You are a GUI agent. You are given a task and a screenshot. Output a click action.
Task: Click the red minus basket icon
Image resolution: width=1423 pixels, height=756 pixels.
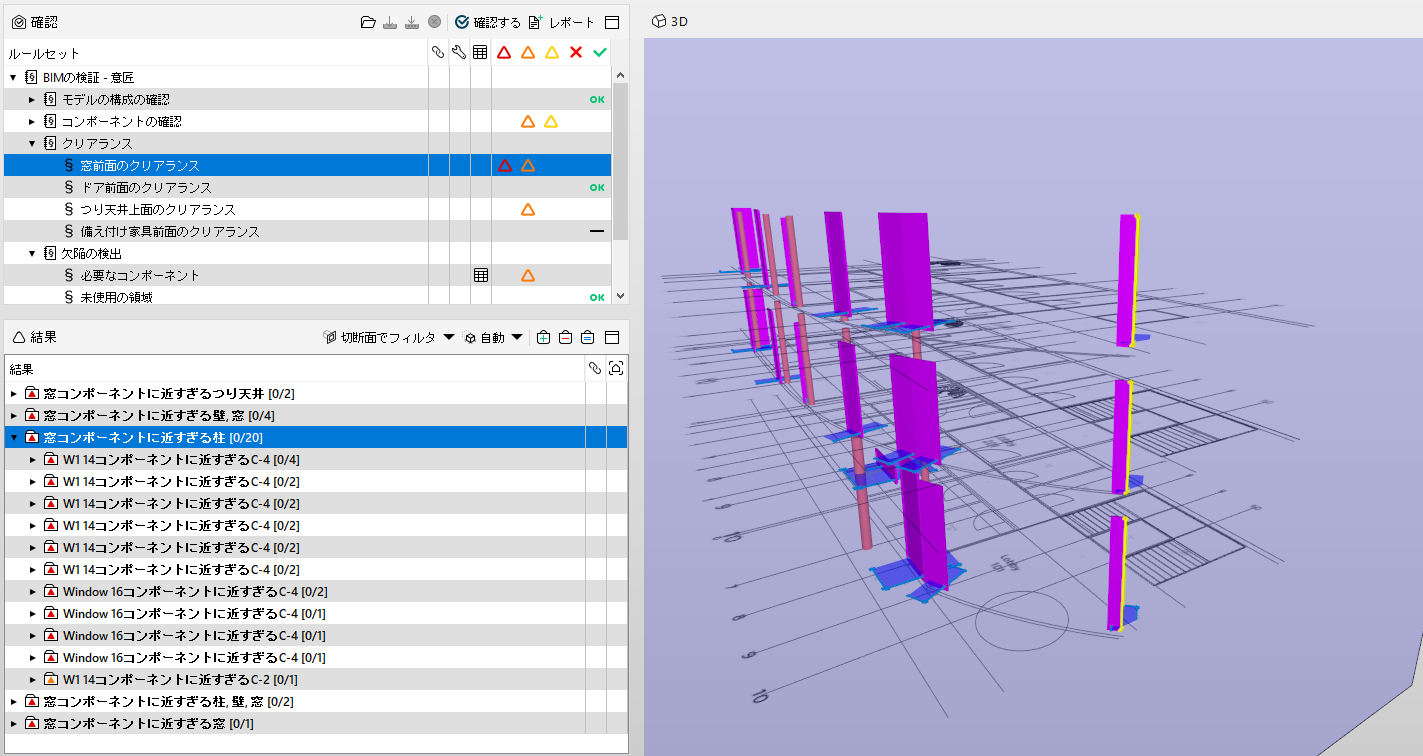[x=565, y=338]
